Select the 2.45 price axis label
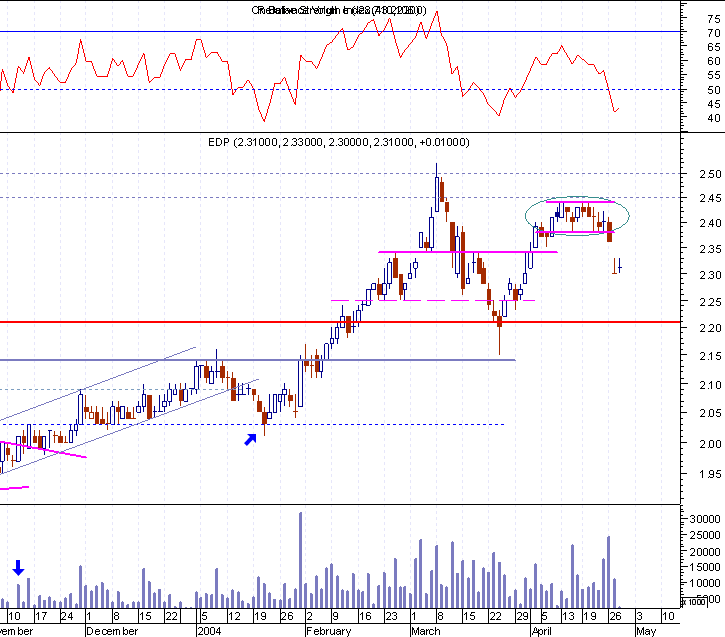Screen dimensions: 725x637 pos(710,198)
